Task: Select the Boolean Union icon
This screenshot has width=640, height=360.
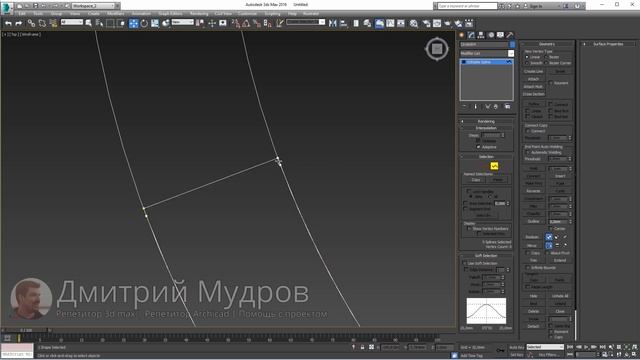Action: tap(549, 237)
